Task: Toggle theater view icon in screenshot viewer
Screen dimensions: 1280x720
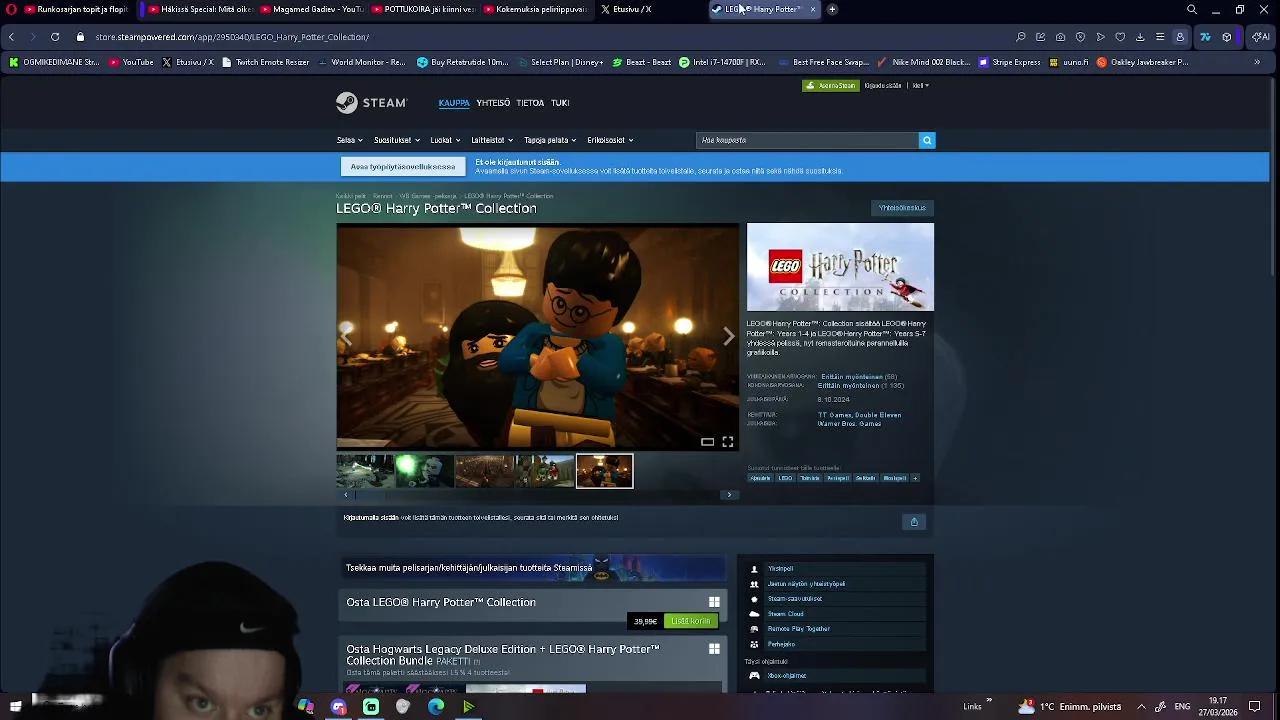Action: click(707, 441)
